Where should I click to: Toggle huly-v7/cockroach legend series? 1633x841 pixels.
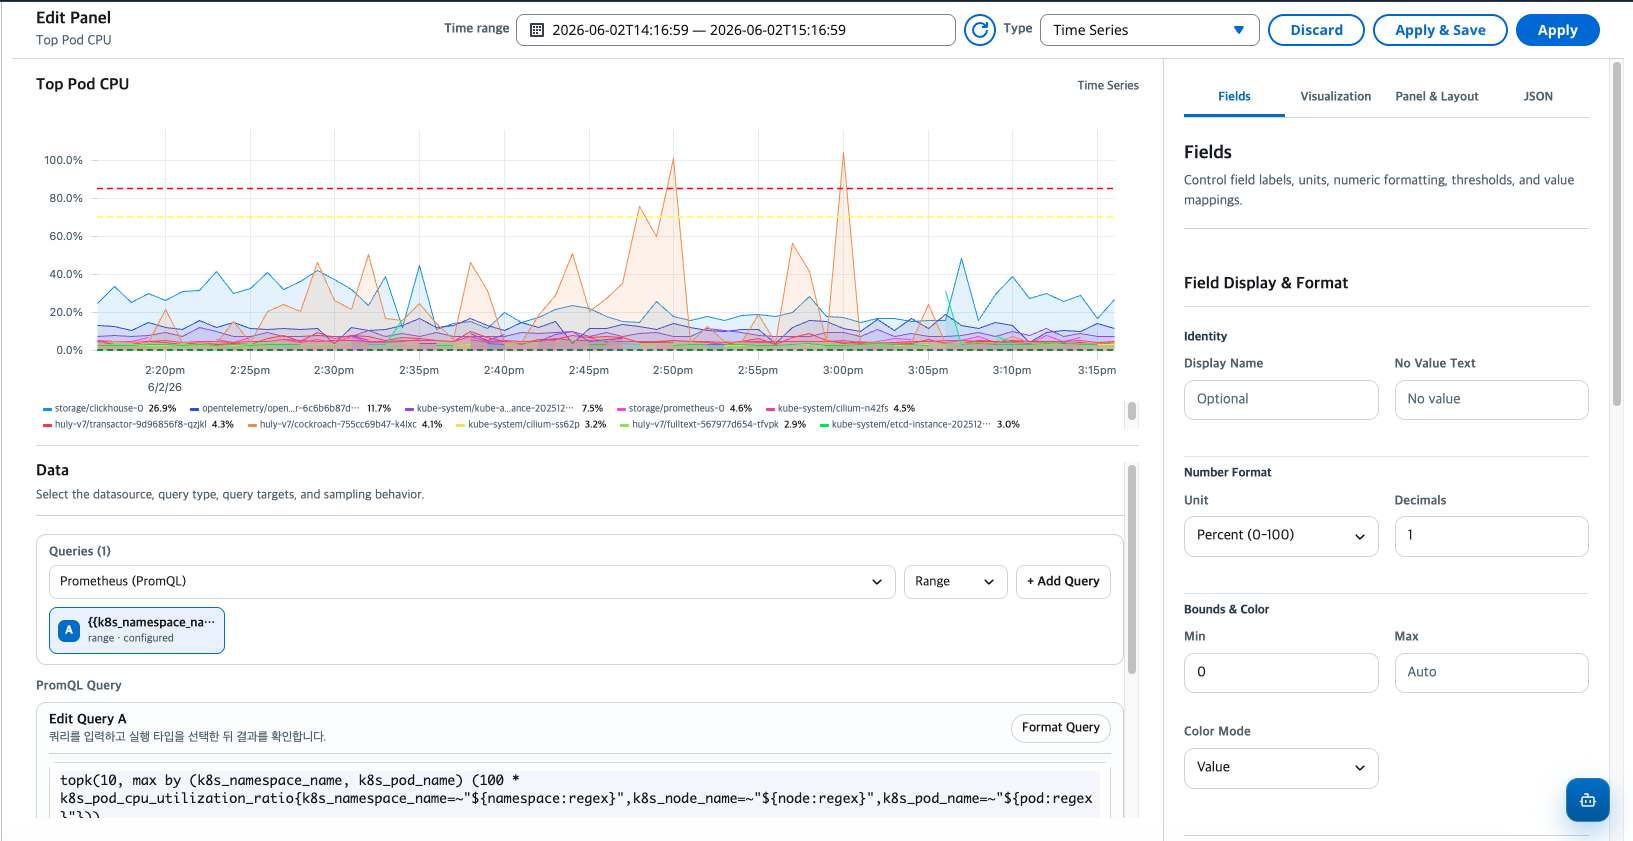[x=345, y=424]
